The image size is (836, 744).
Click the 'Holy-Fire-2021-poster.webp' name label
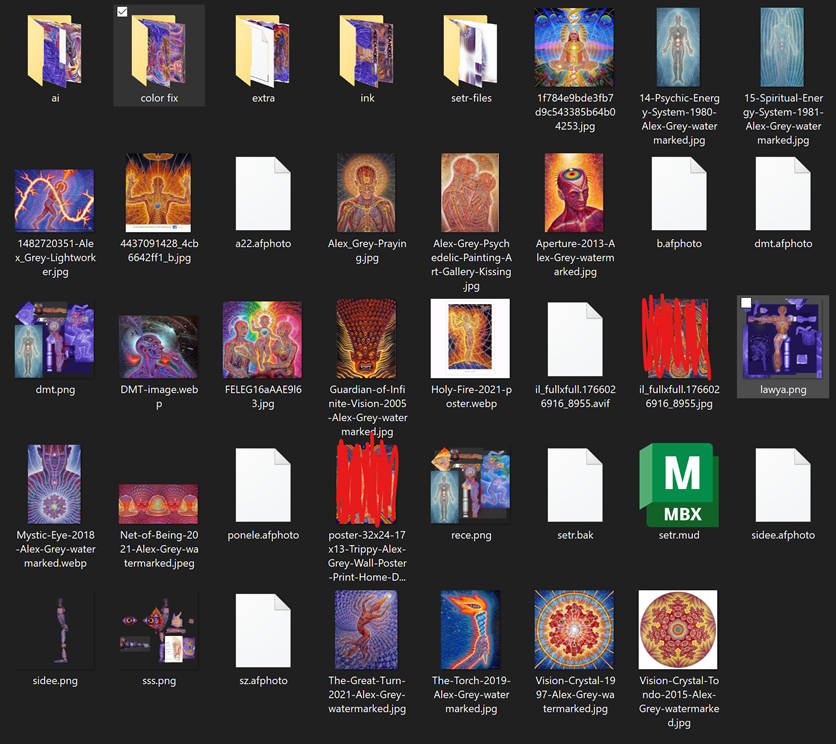coord(471,396)
